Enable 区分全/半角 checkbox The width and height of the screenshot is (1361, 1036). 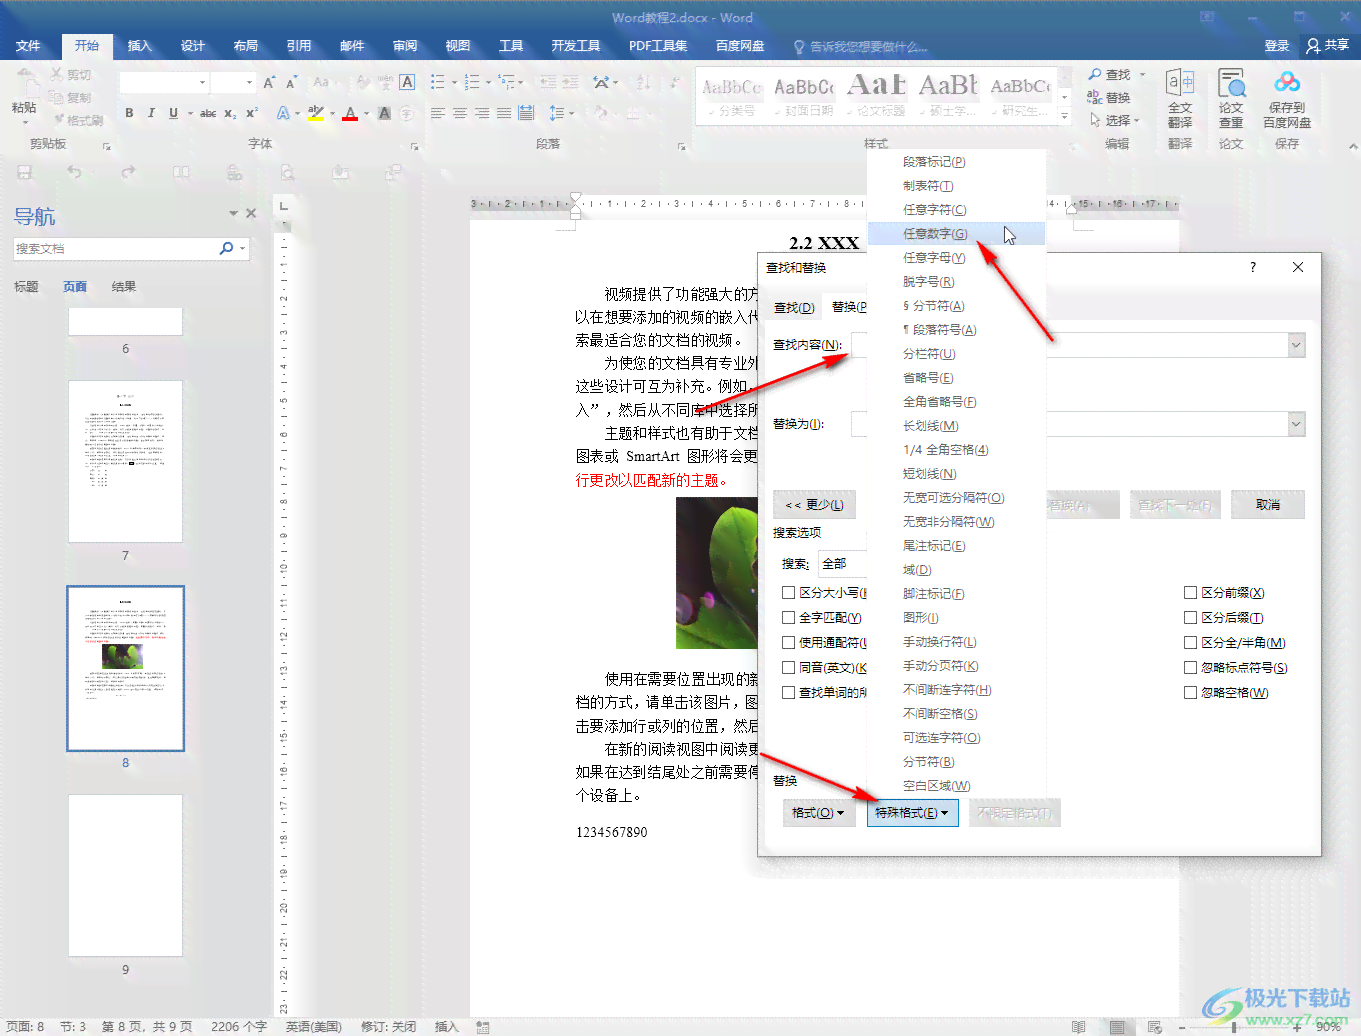point(1191,643)
